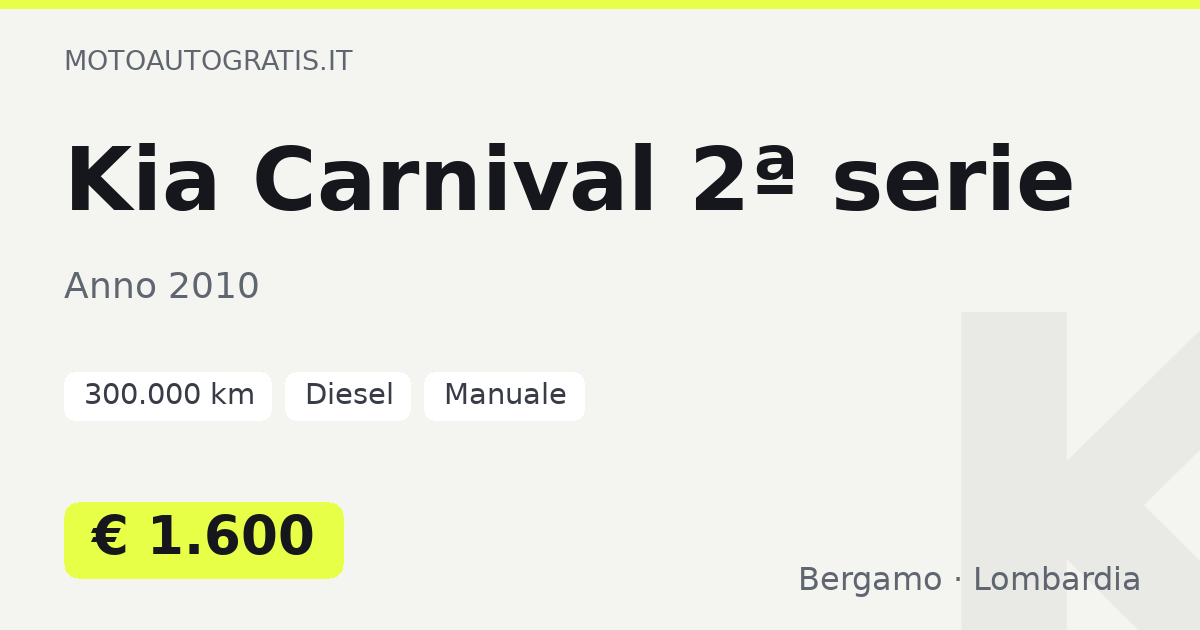Select the Diesel fuel chip

pos(348,396)
